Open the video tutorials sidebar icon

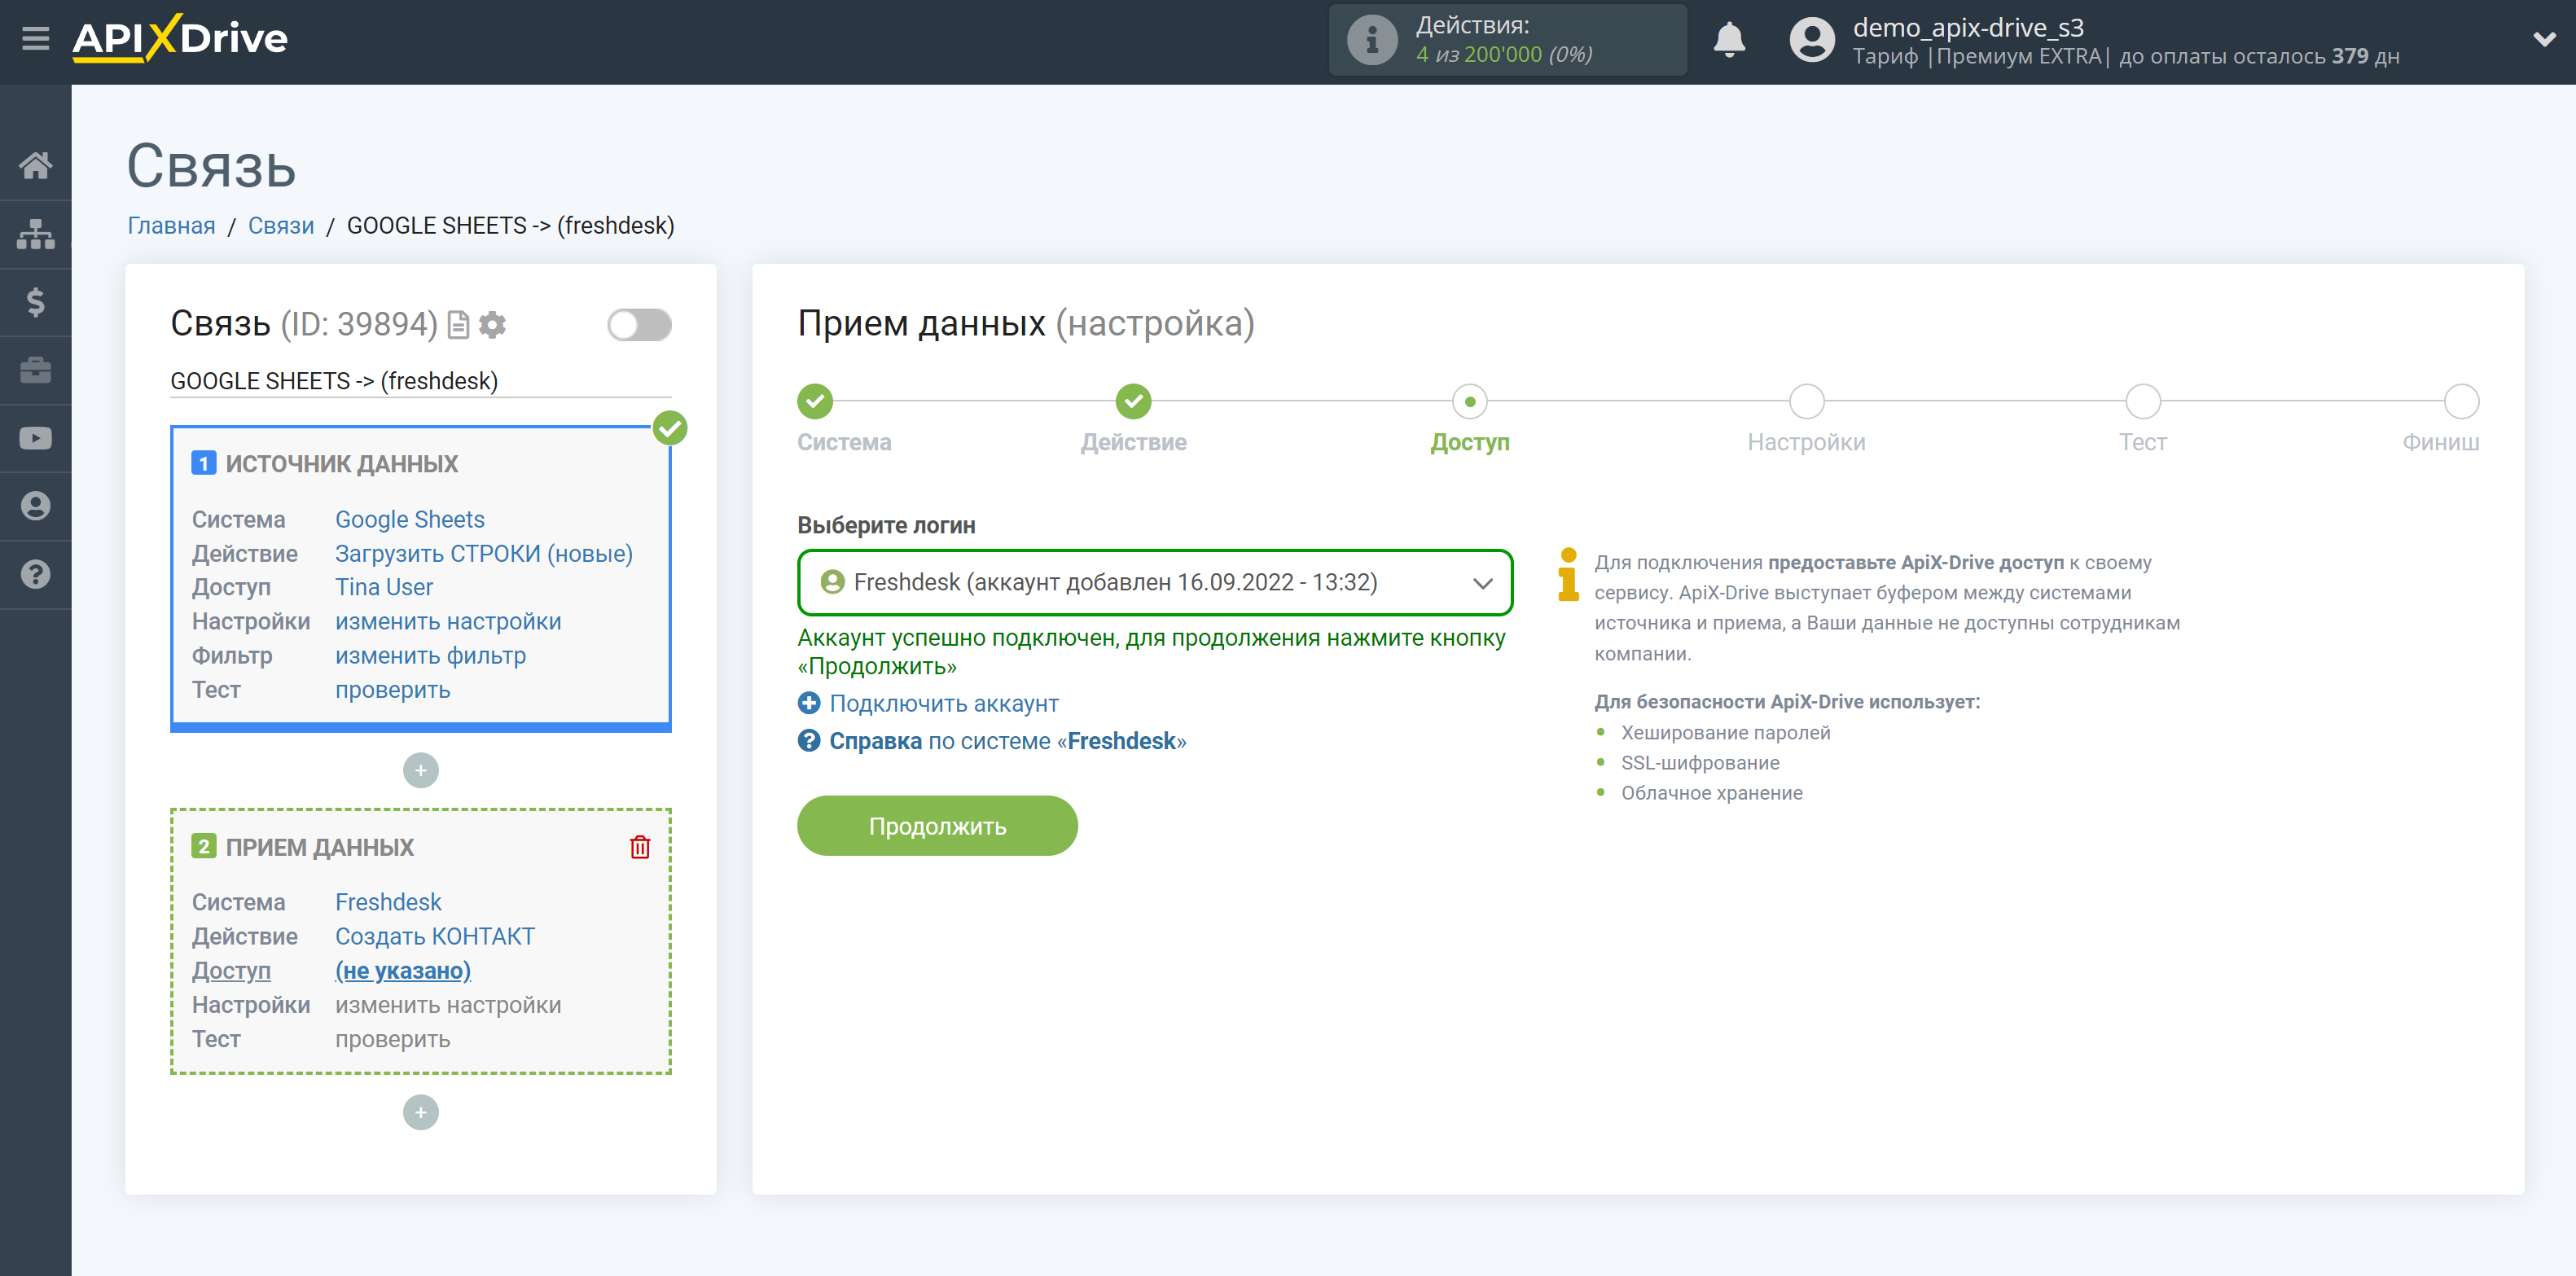click(x=35, y=438)
